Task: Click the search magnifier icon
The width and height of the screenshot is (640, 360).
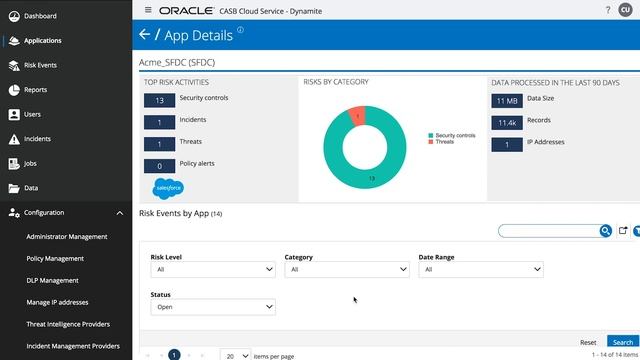Action: tap(606, 231)
